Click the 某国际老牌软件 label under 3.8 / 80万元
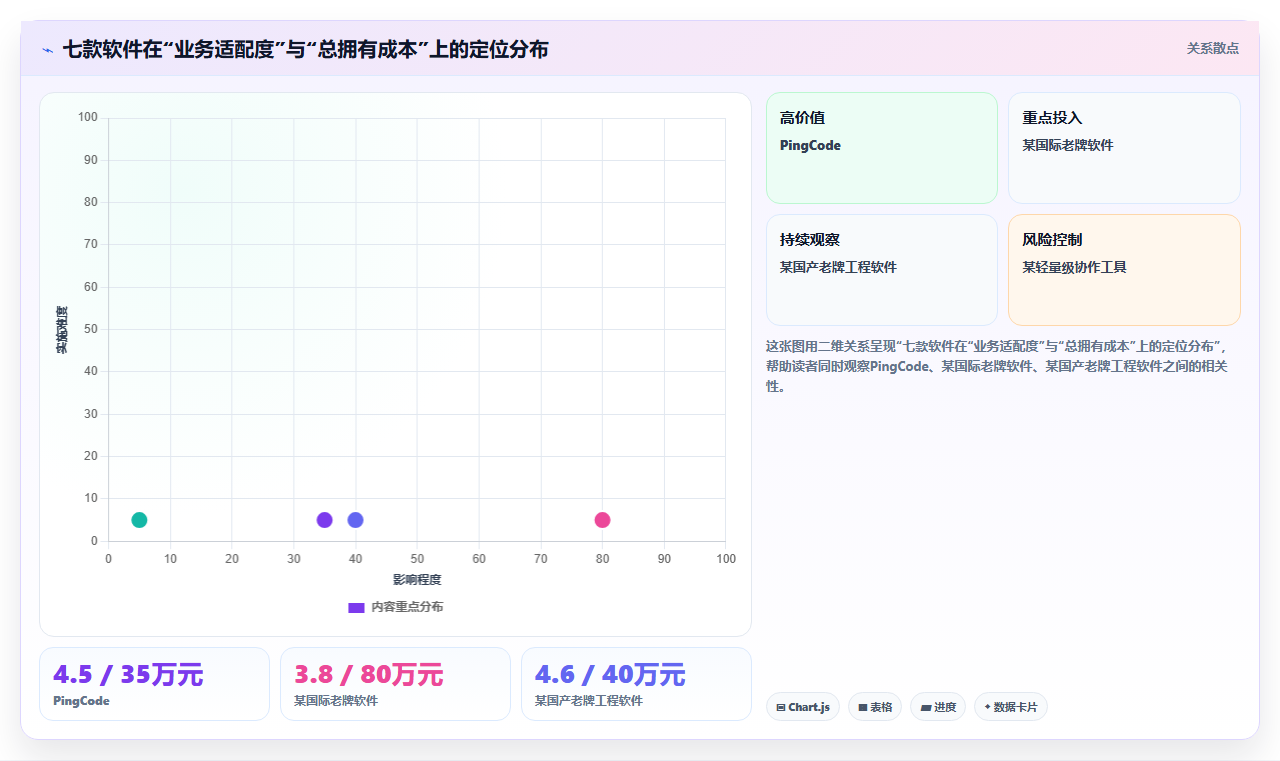This screenshot has height=761, width=1280. (336, 701)
